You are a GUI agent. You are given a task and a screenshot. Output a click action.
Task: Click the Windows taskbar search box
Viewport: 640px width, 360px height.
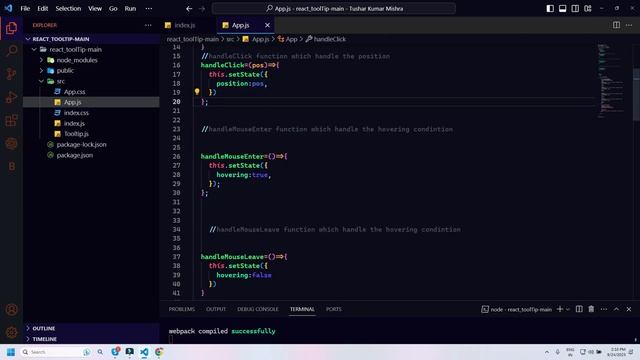tap(55, 352)
